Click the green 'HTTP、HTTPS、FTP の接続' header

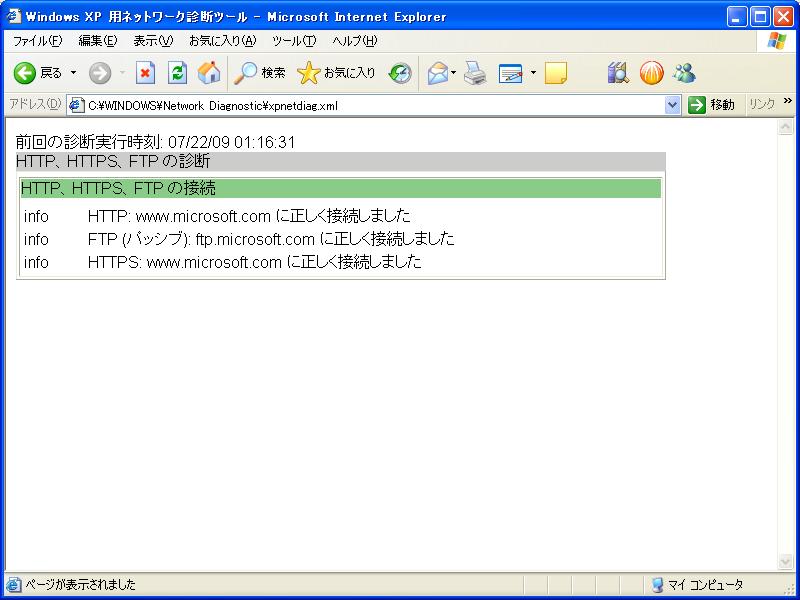coord(341,188)
